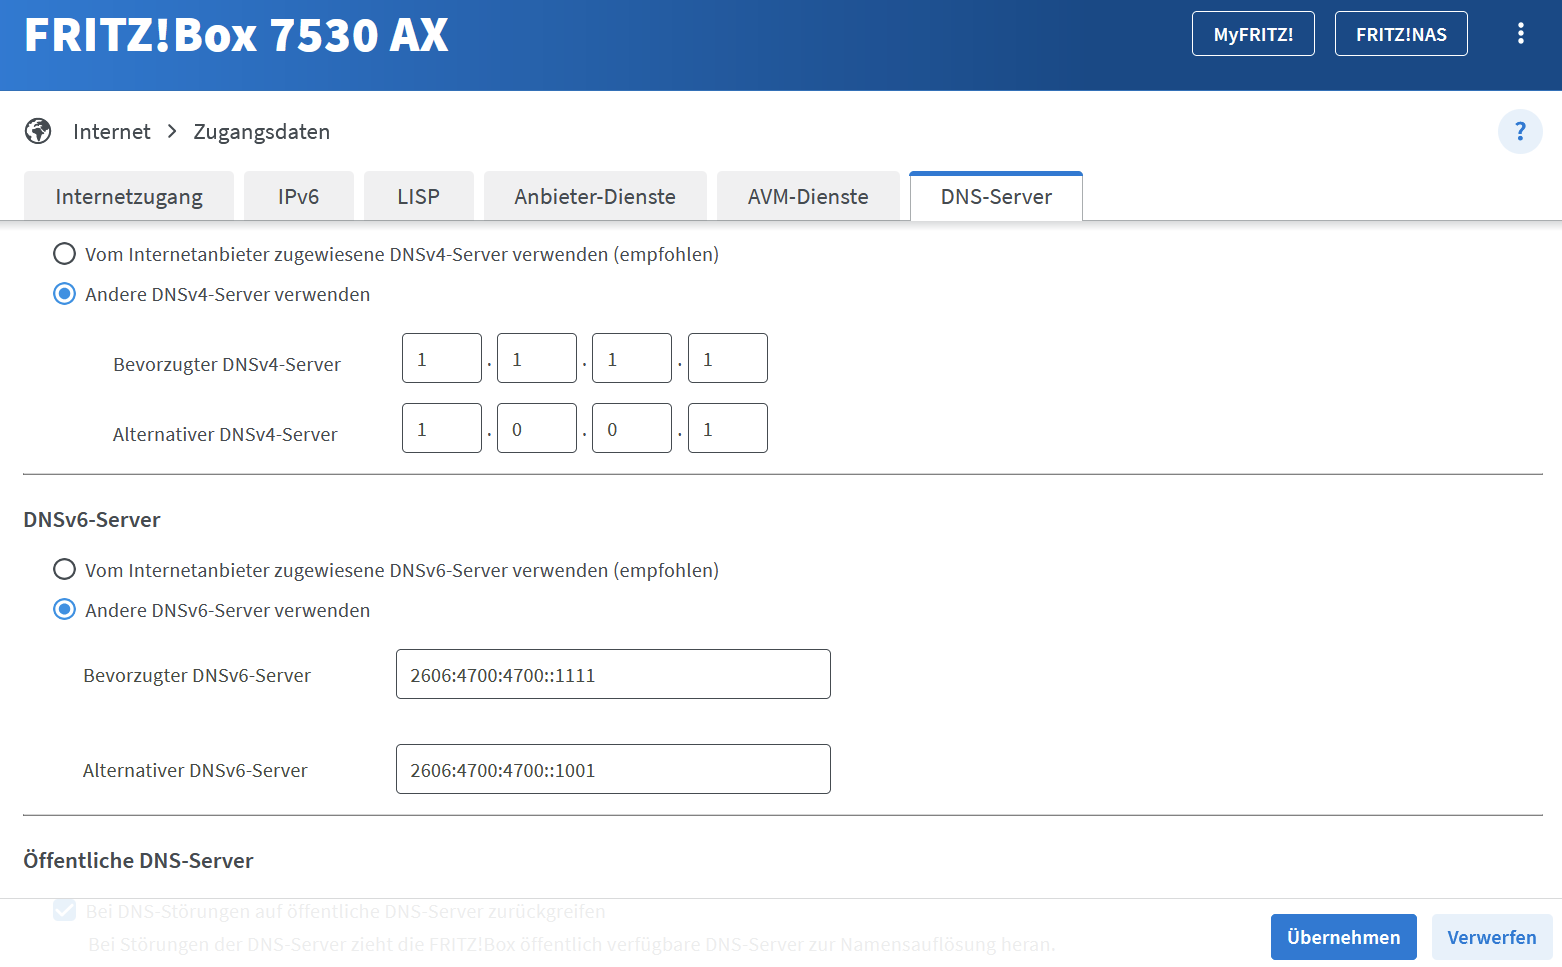
Task: Select Andere DNSv4-Server verwenden radio
Action: tap(64, 294)
